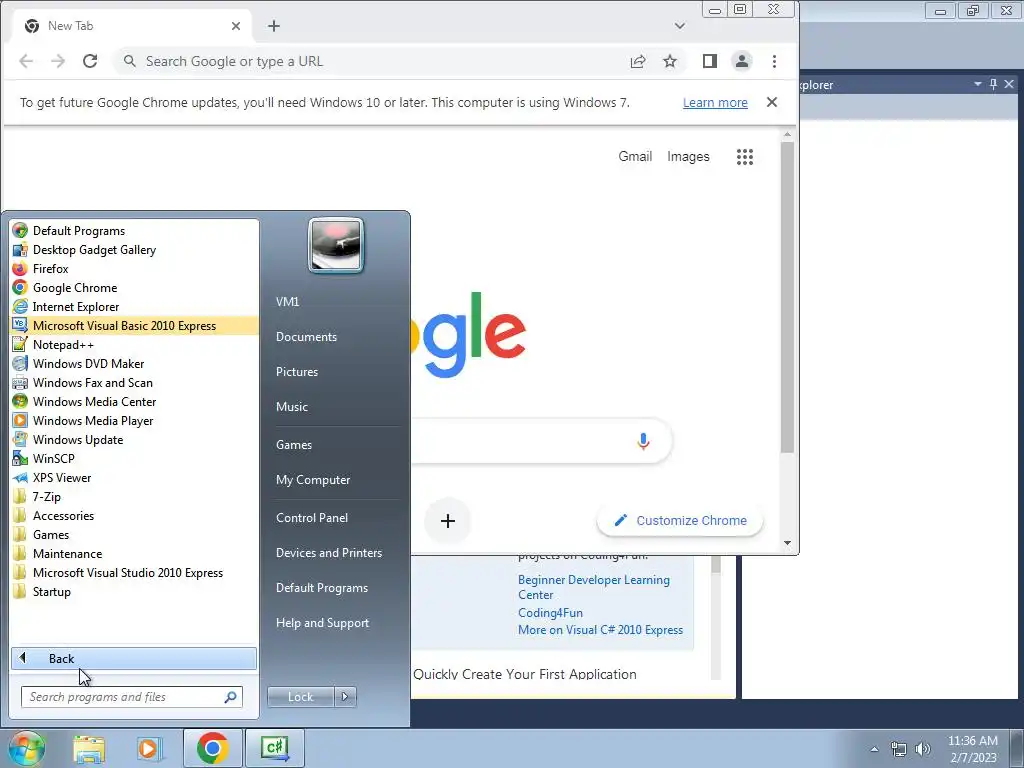Open Google apps grid
Screen dimensions: 1024x768
(744, 157)
